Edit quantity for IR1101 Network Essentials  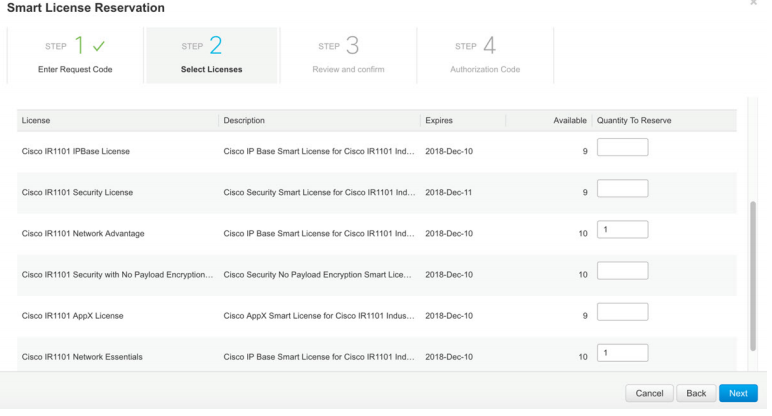[x=622, y=352]
